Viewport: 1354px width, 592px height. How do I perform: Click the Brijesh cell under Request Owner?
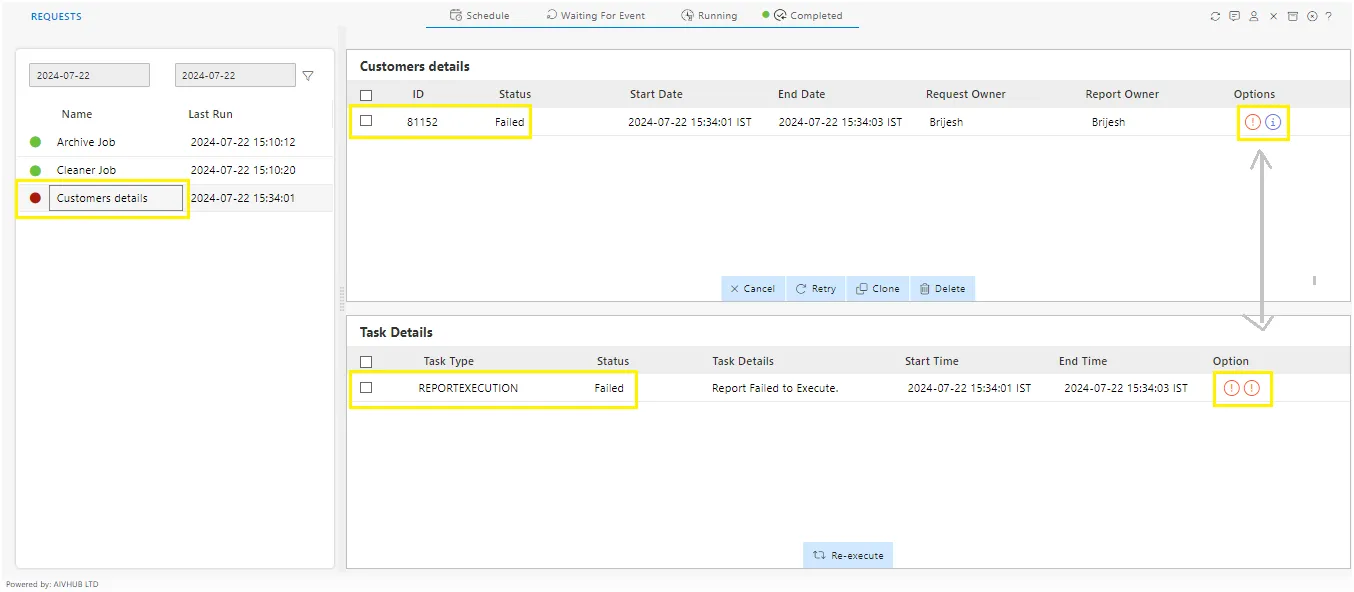coord(946,122)
